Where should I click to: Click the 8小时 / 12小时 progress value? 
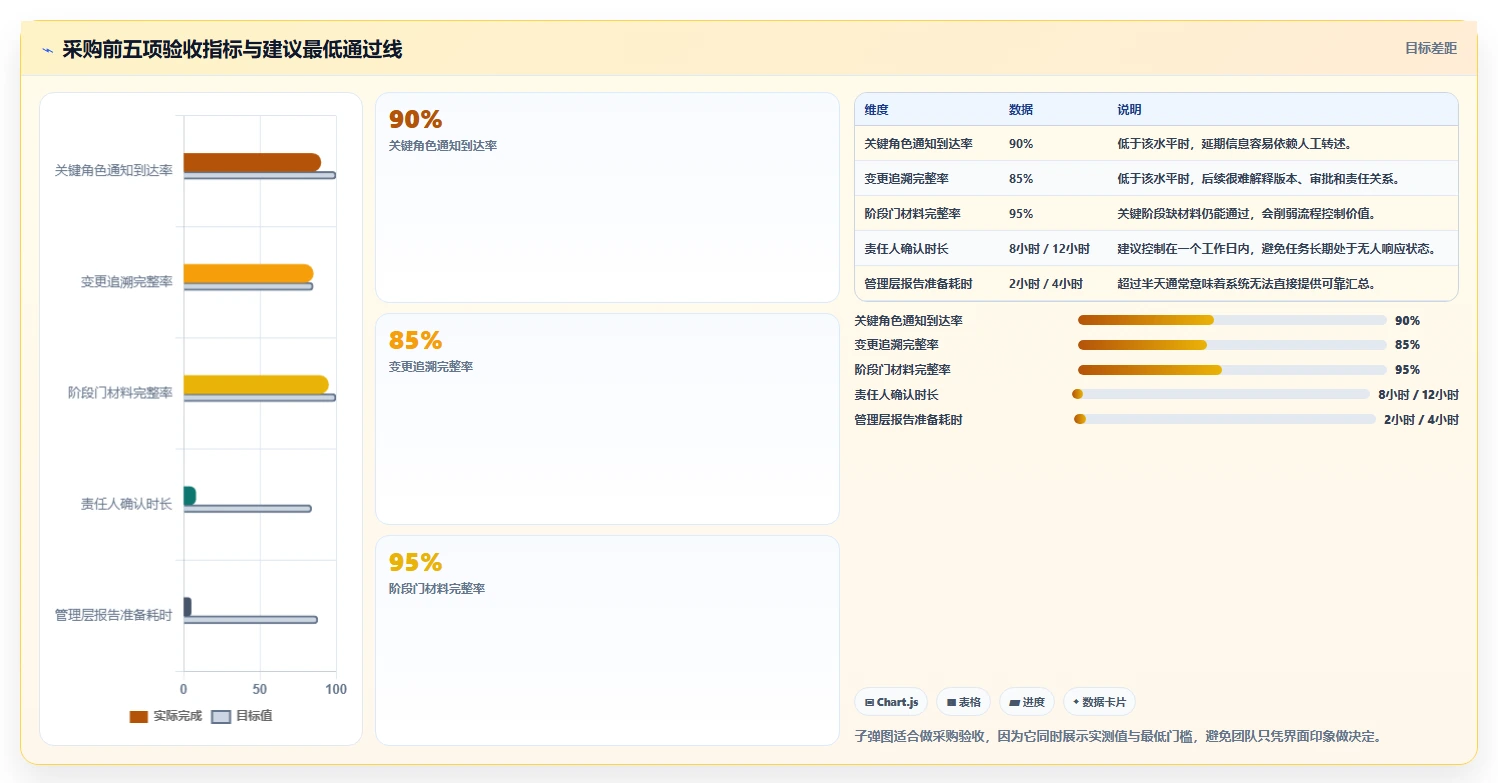click(x=1418, y=395)
